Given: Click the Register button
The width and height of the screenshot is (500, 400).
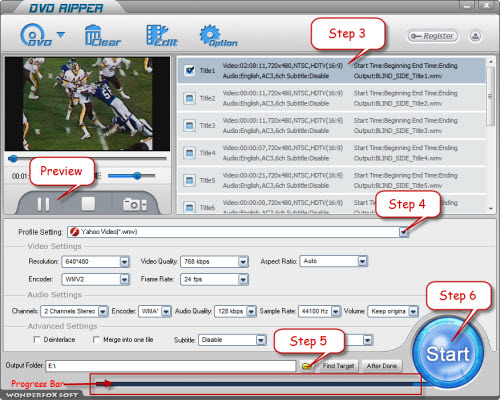Looking at the screenshot, I should (x=432, y=36).
